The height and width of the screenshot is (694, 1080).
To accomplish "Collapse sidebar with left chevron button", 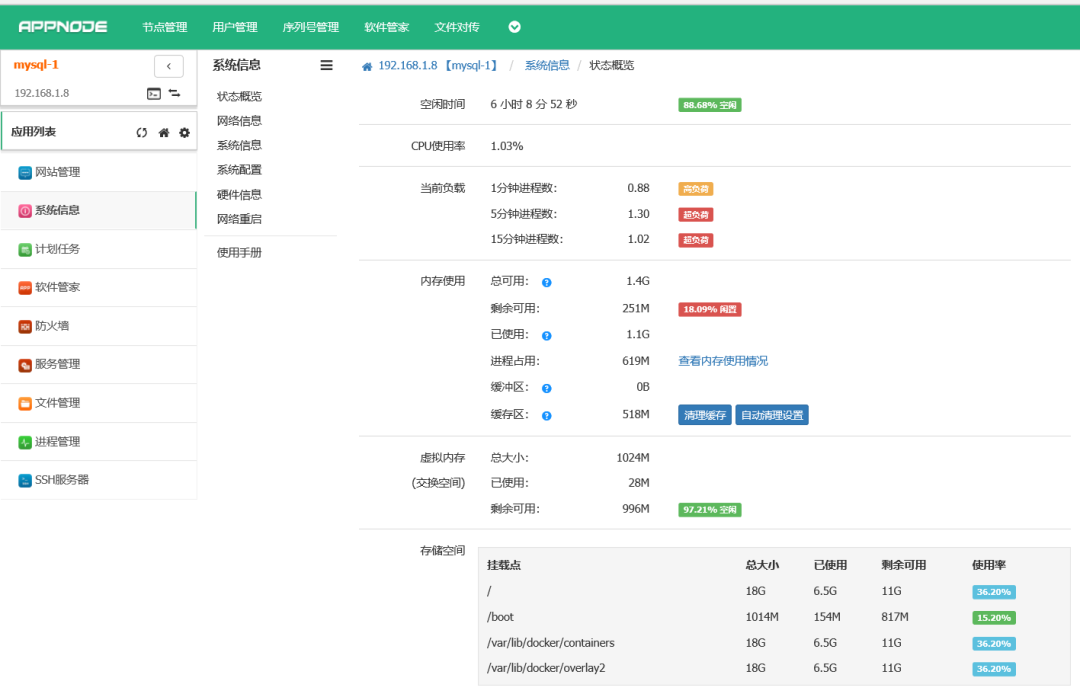I will point(169,66).
